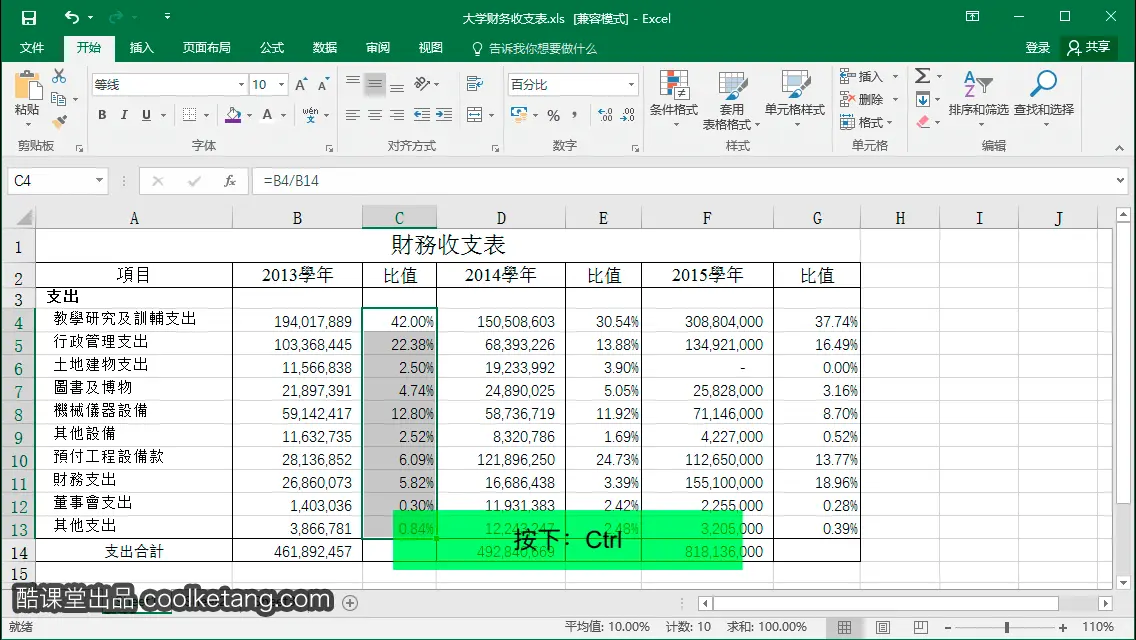The image size is (1136, 640).
Task: Toggle bold formatting
Action: [x=102, y=115]
